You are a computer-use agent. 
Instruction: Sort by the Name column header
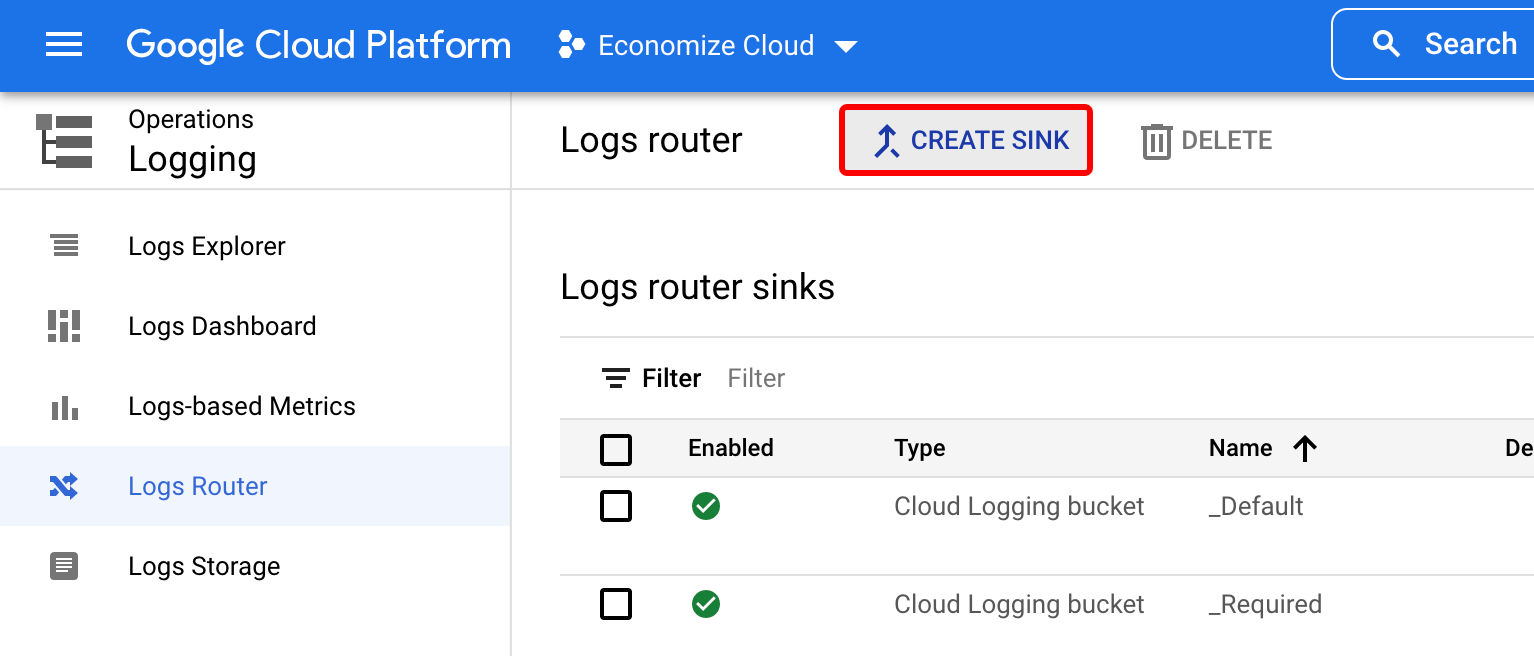pos(1240,448)
